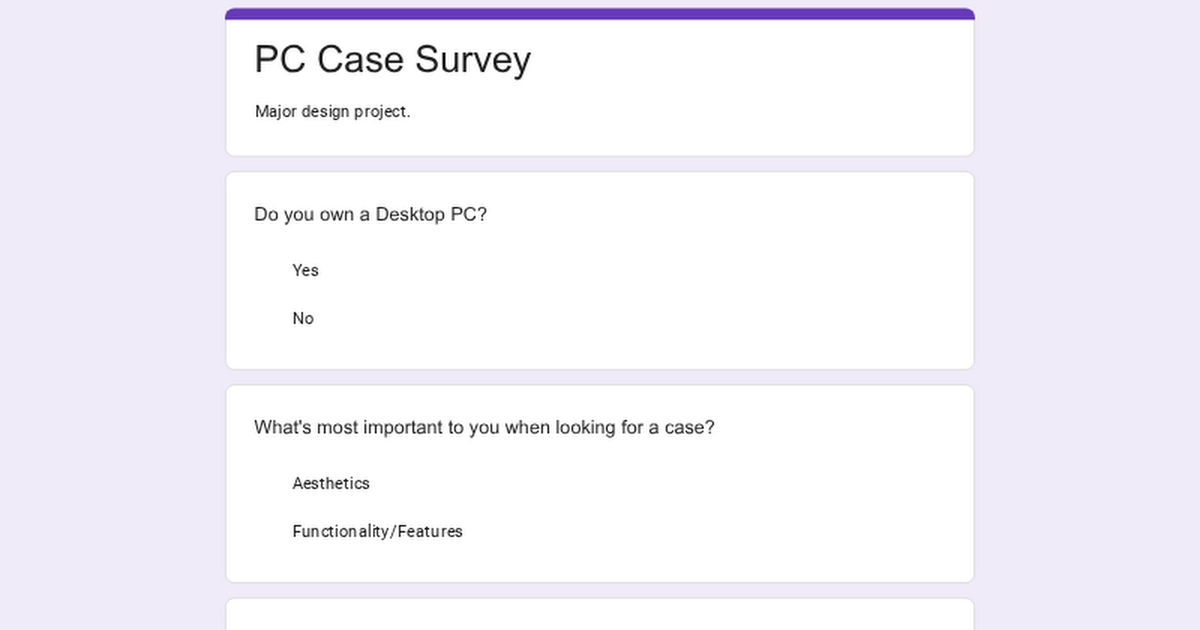Pick "Aesthetics" as most important
This screenshot has width=1200, height=630.
[331, 483]
